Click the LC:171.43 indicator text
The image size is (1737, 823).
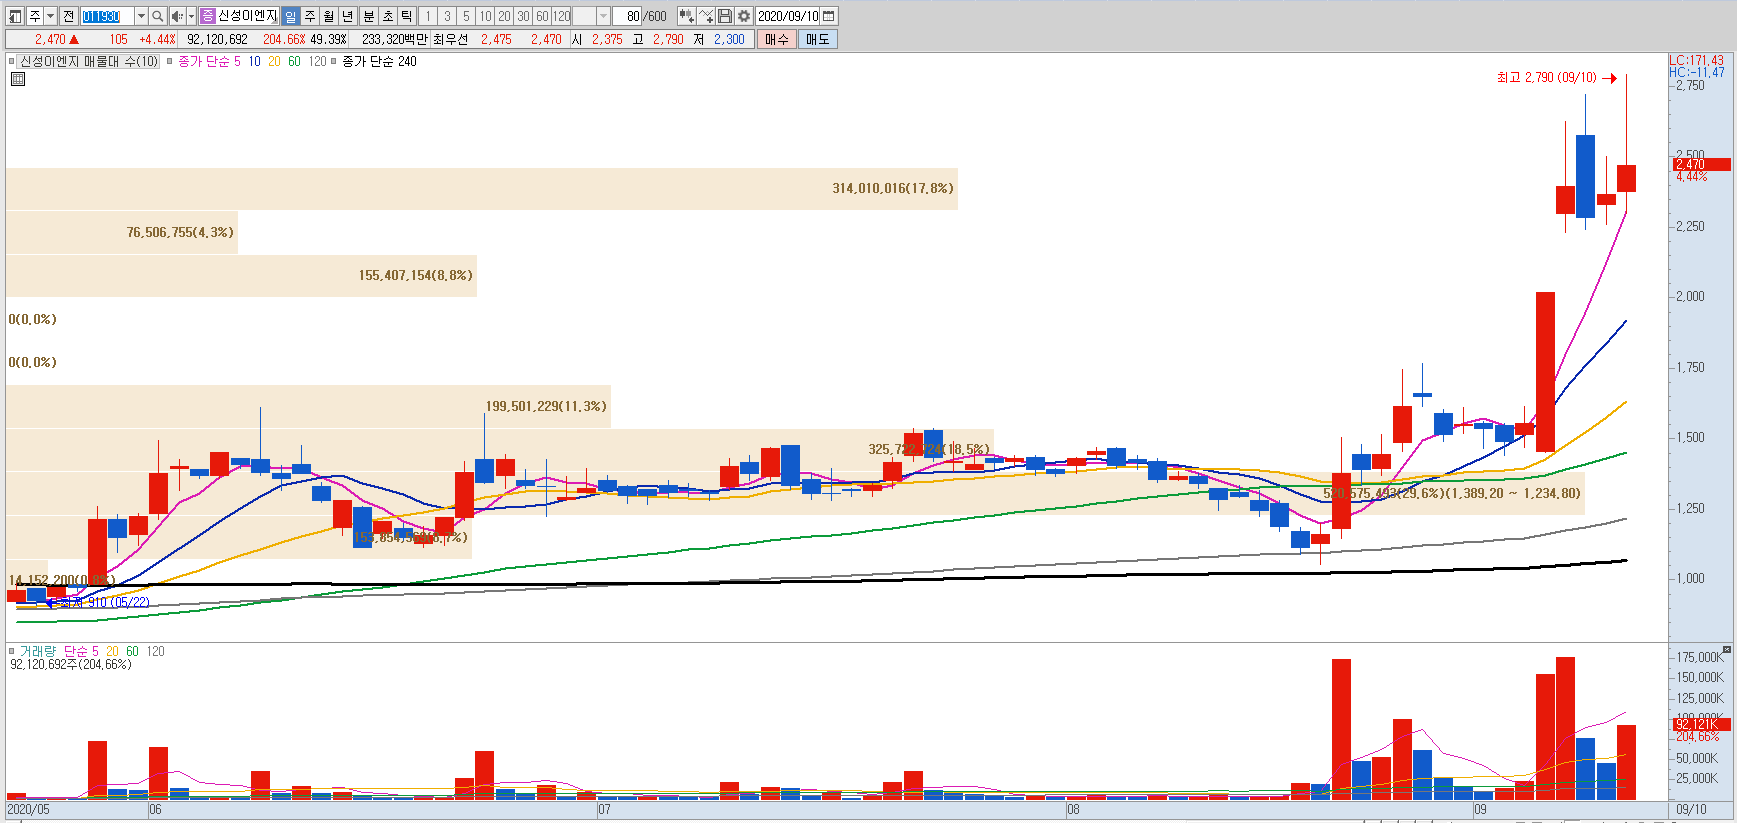[x=1696, y=60]
